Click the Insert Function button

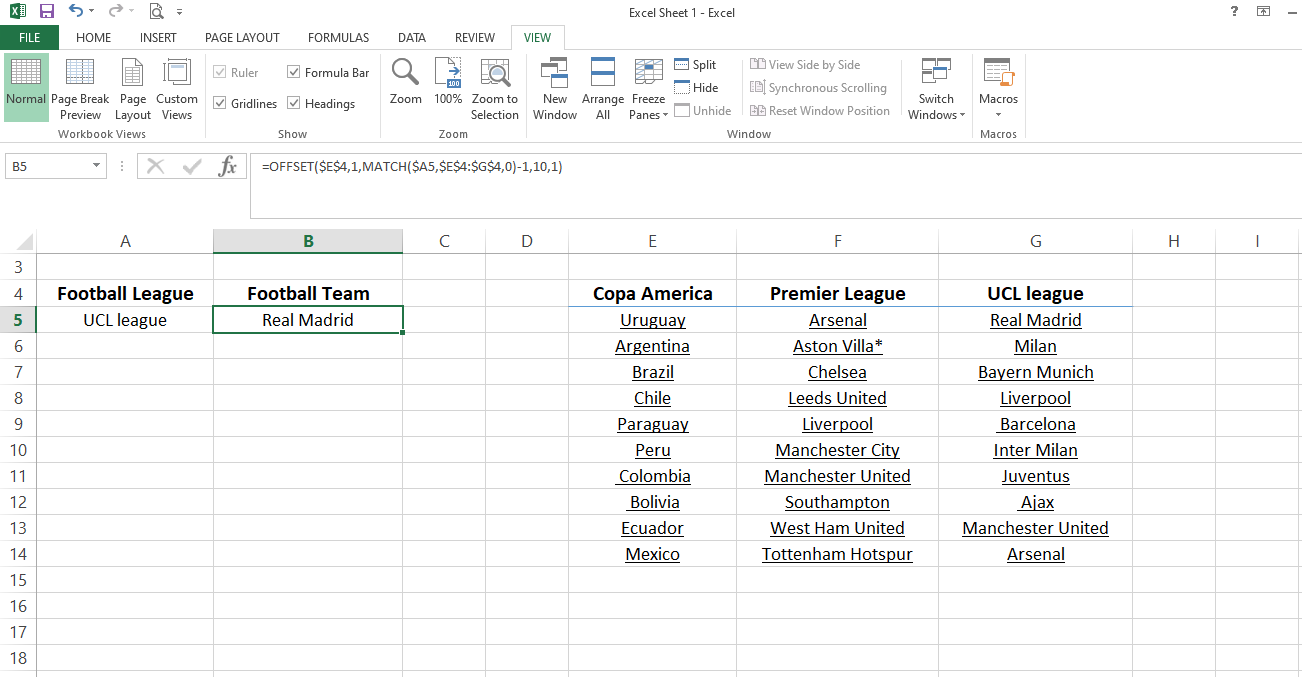pyautogui.click(x=225, y=166)
